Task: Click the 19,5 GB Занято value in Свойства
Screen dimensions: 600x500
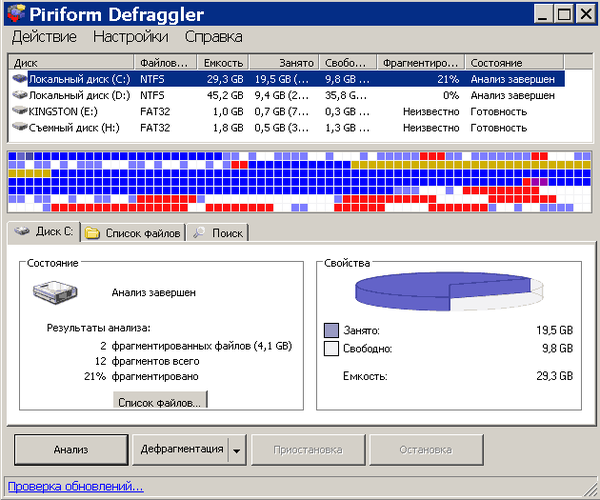Action: (x=554, y=330)
